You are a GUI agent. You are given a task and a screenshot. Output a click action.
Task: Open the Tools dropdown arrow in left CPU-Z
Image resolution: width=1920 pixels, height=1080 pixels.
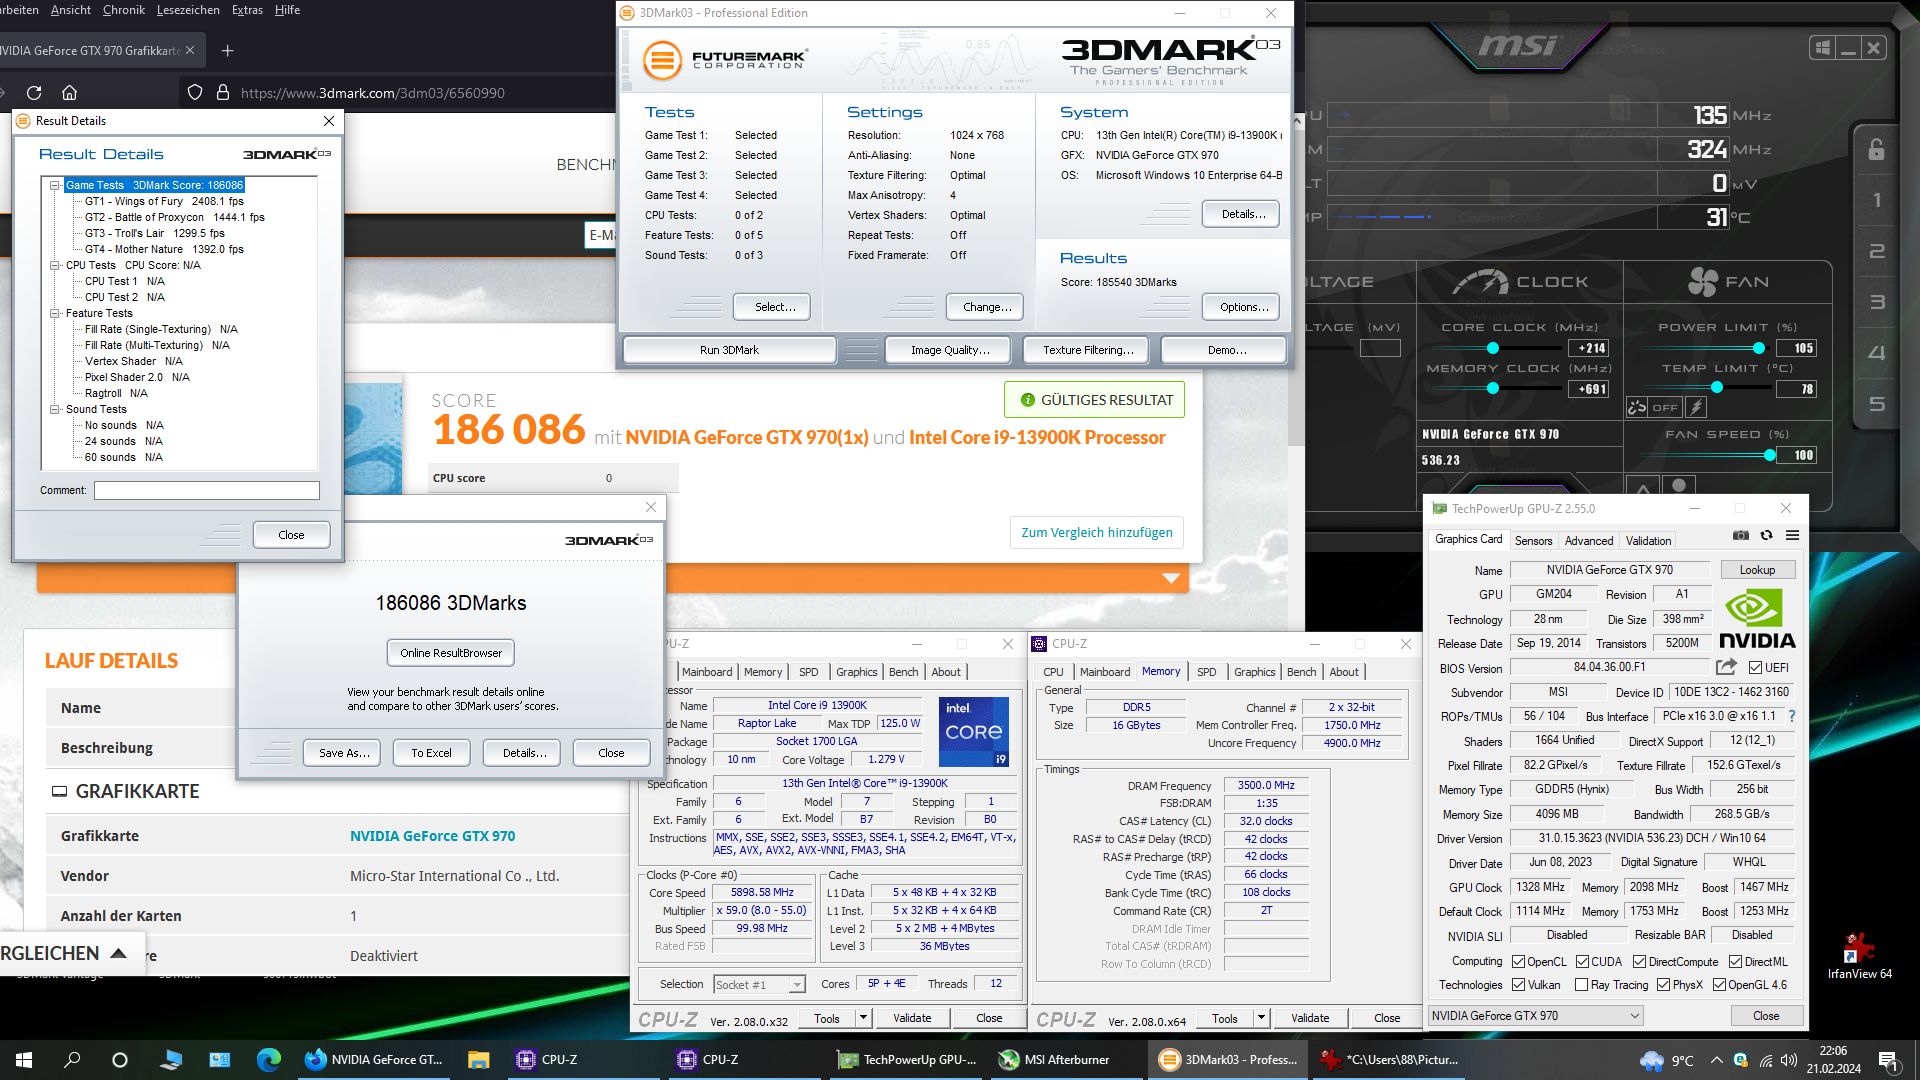(863, 1018)
